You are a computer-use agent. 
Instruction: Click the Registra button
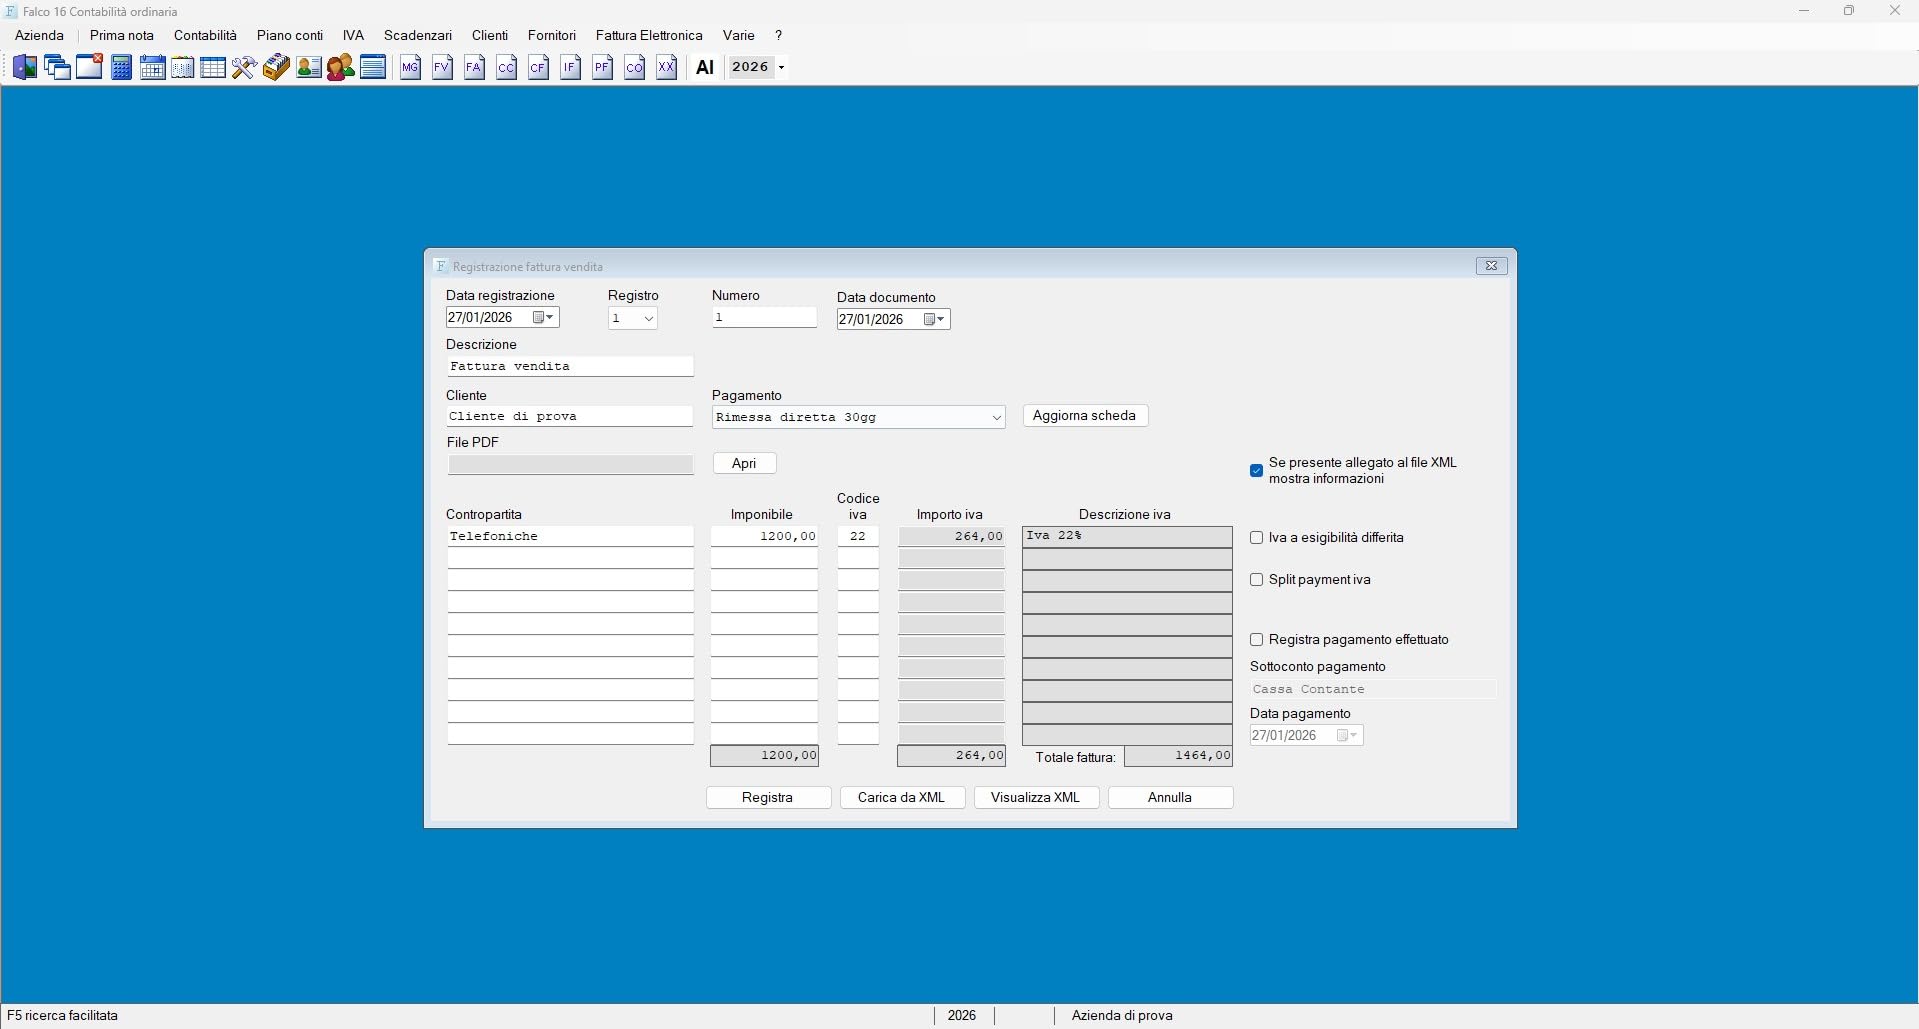click(x=768, y=798)
